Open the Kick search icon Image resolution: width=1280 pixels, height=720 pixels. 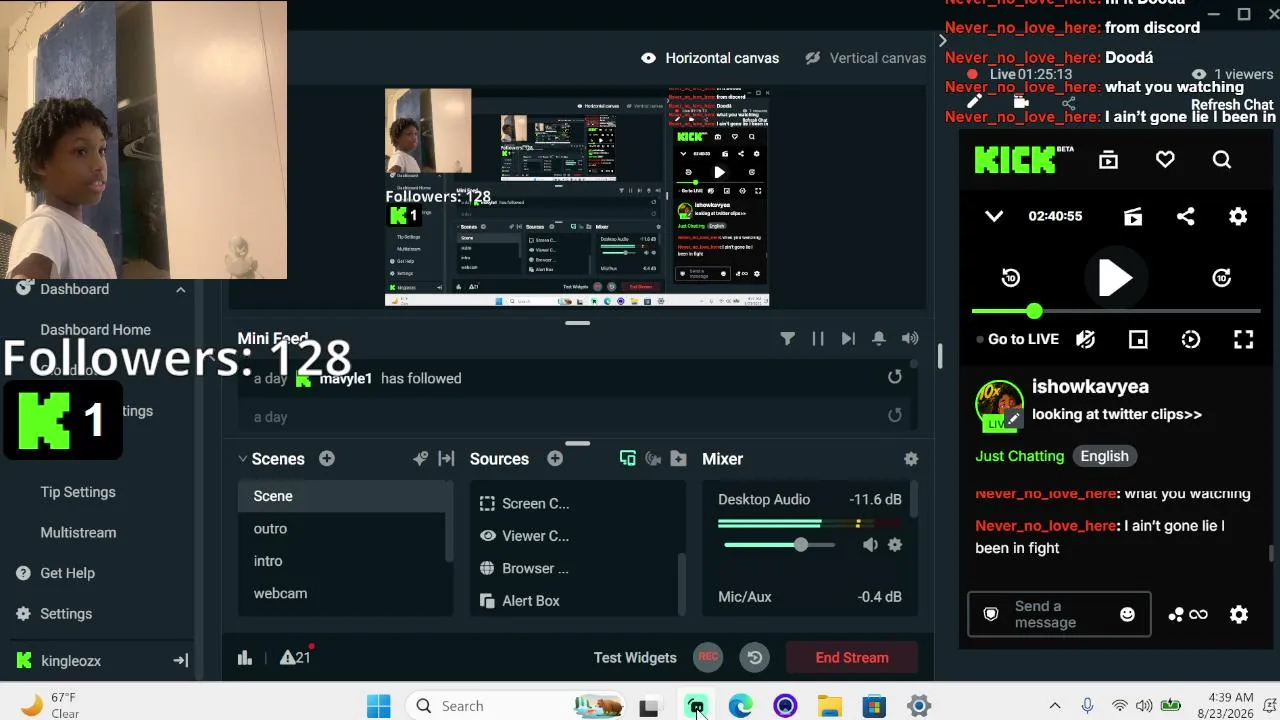coord(1222,160)
